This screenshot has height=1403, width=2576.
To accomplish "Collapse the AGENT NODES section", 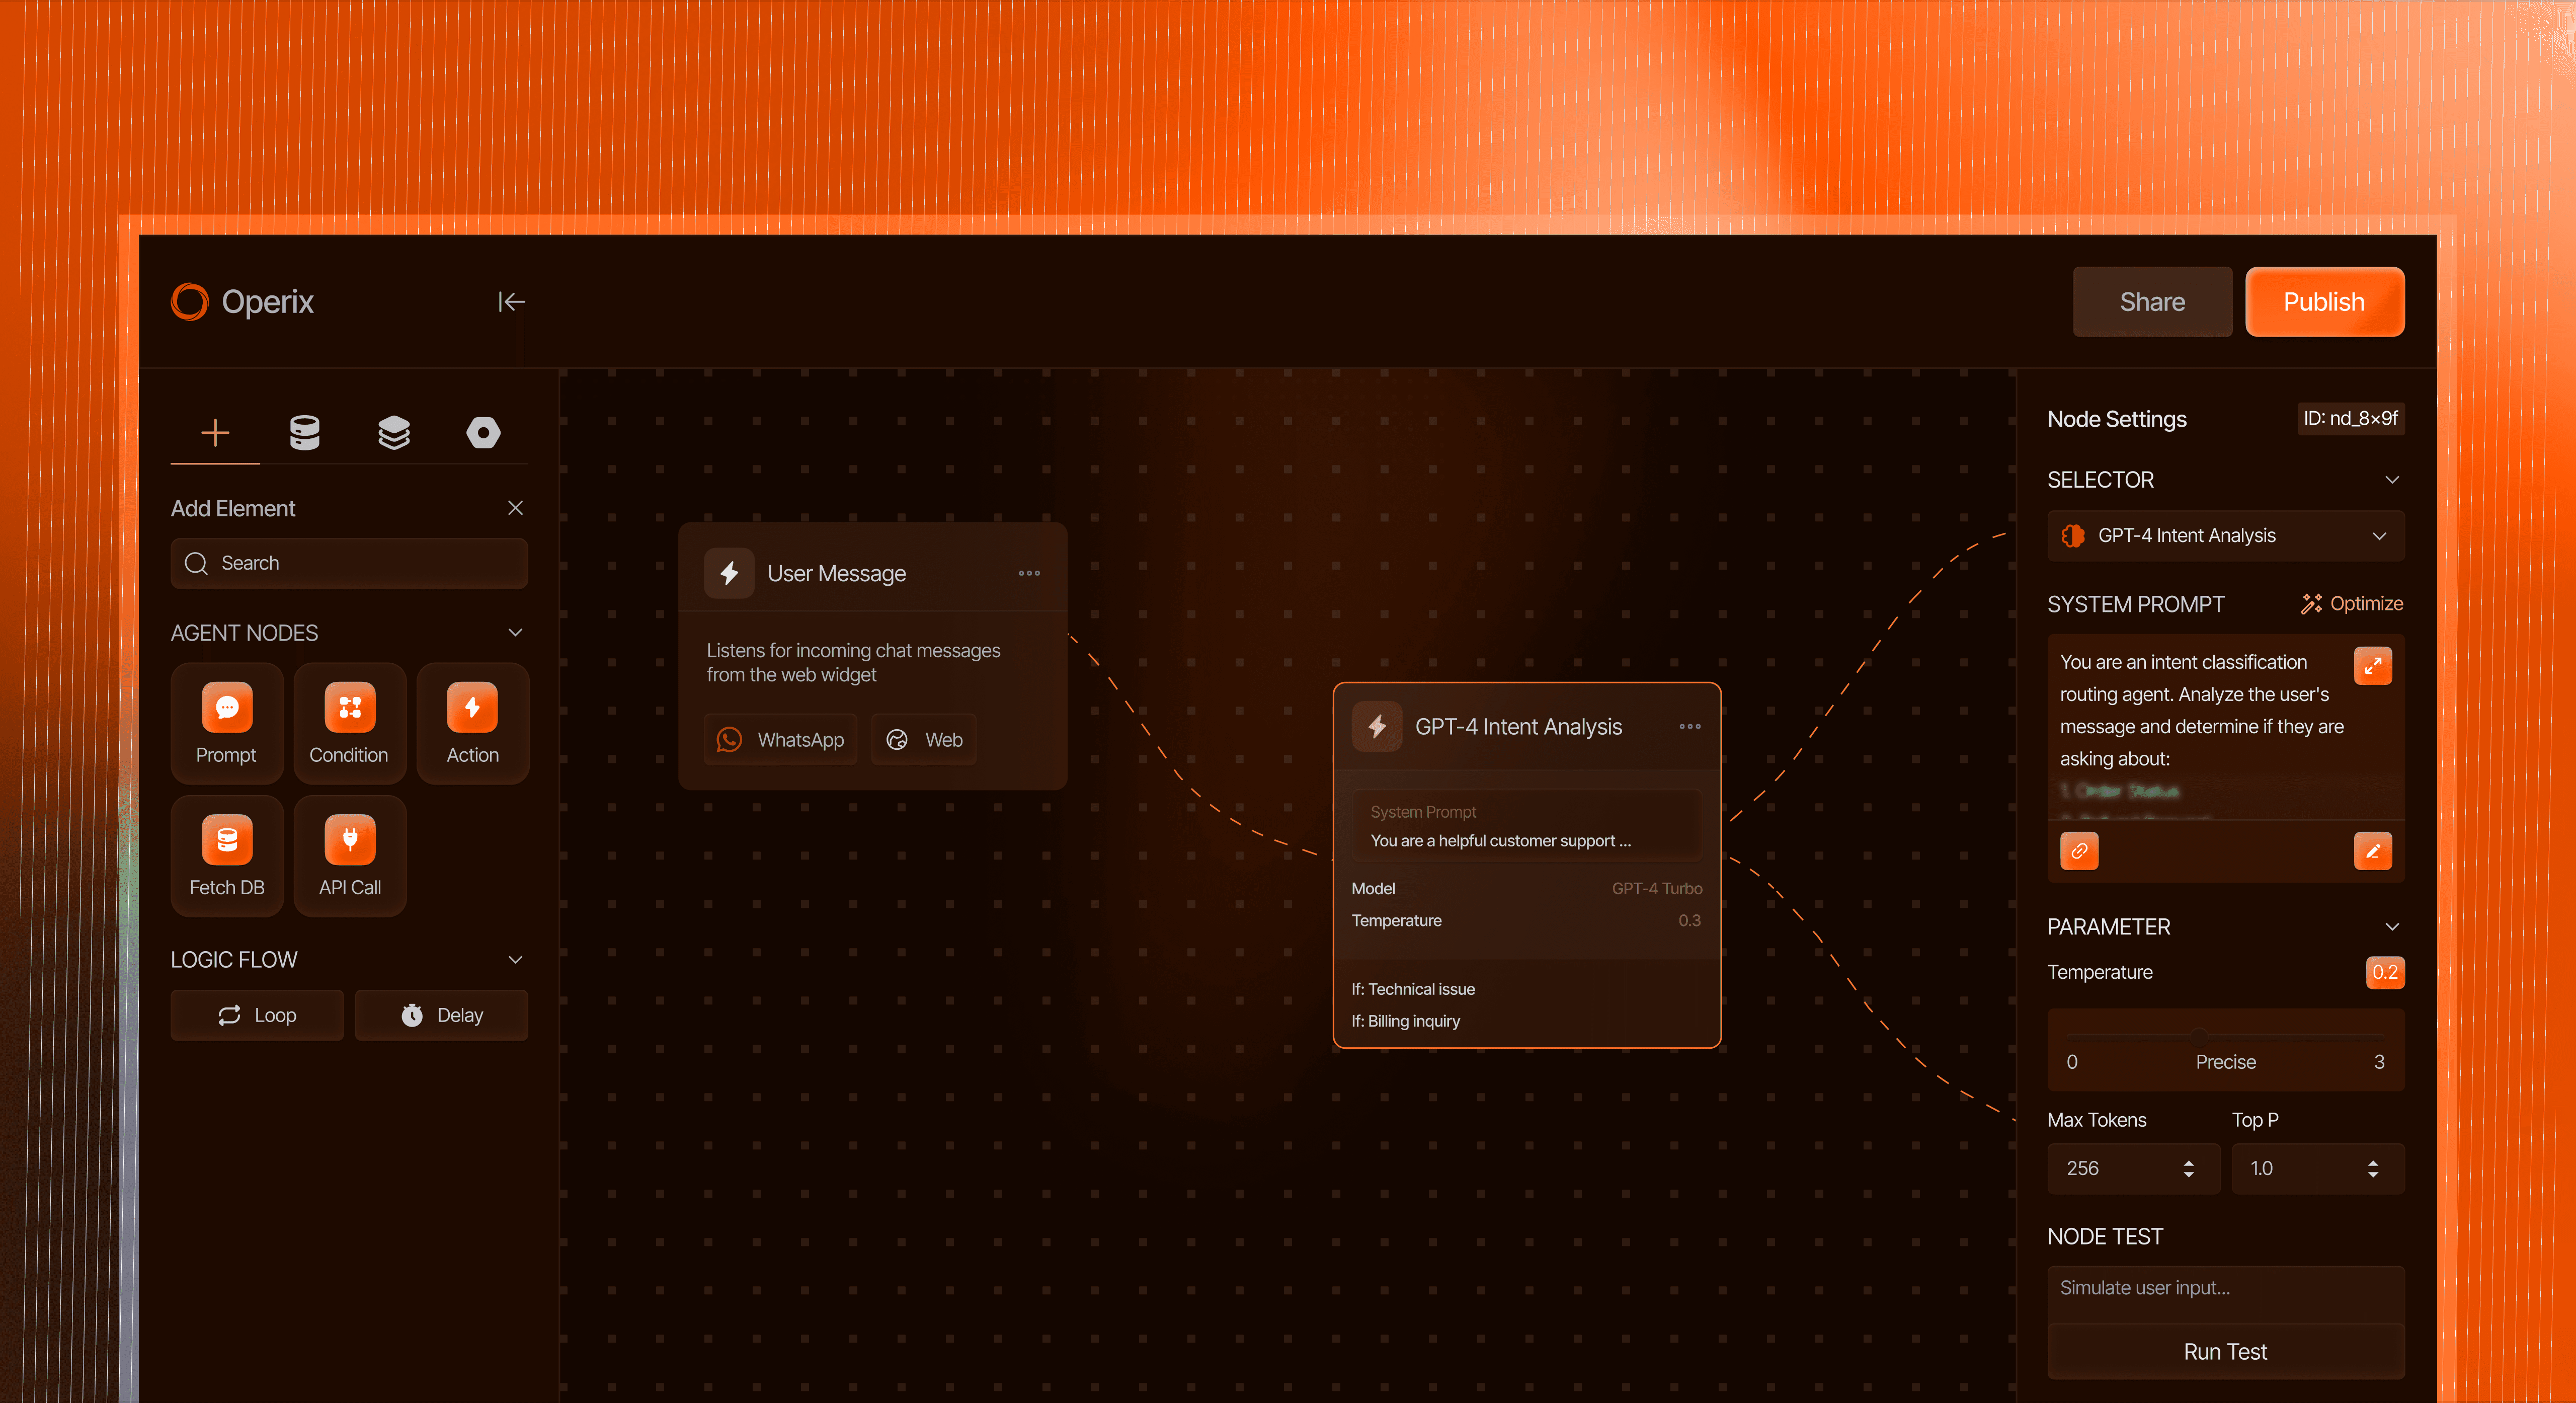I will point(515,633).
